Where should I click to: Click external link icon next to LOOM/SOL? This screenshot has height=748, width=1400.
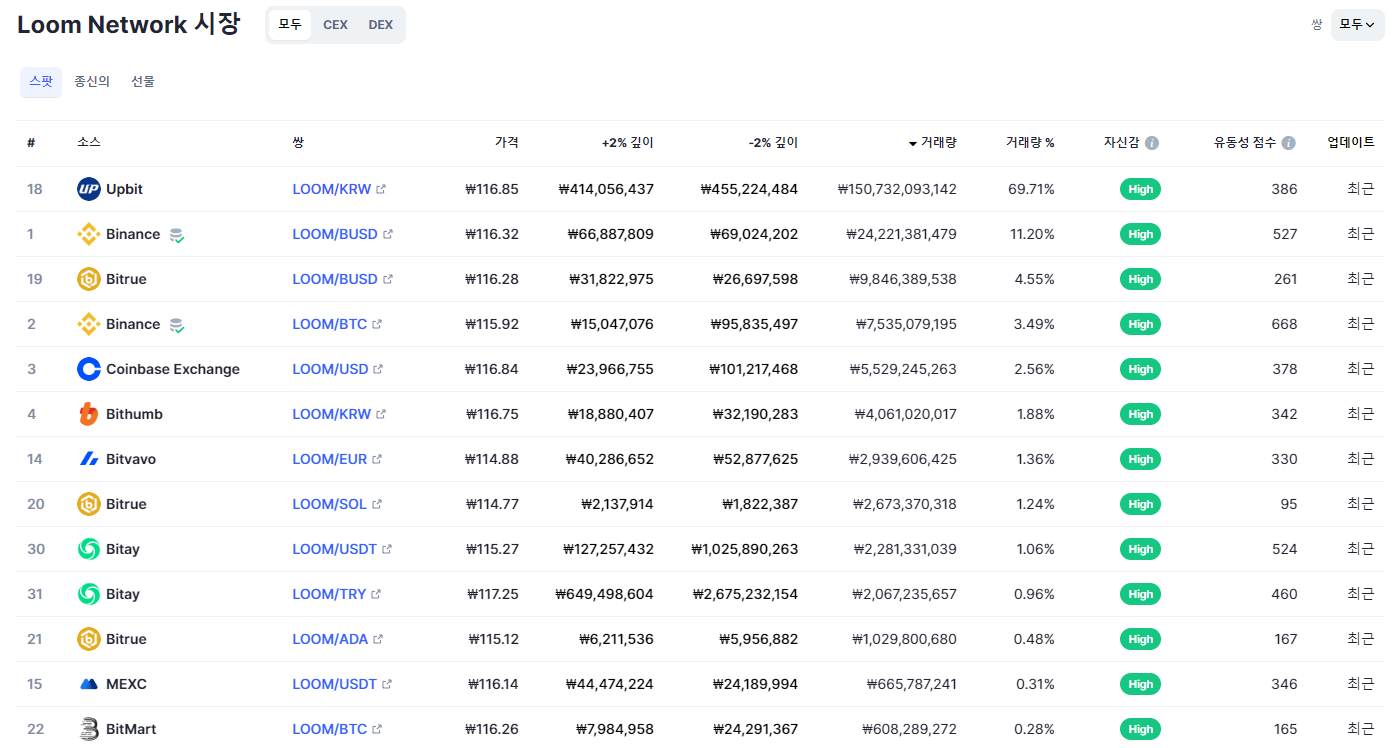[377, 504]
